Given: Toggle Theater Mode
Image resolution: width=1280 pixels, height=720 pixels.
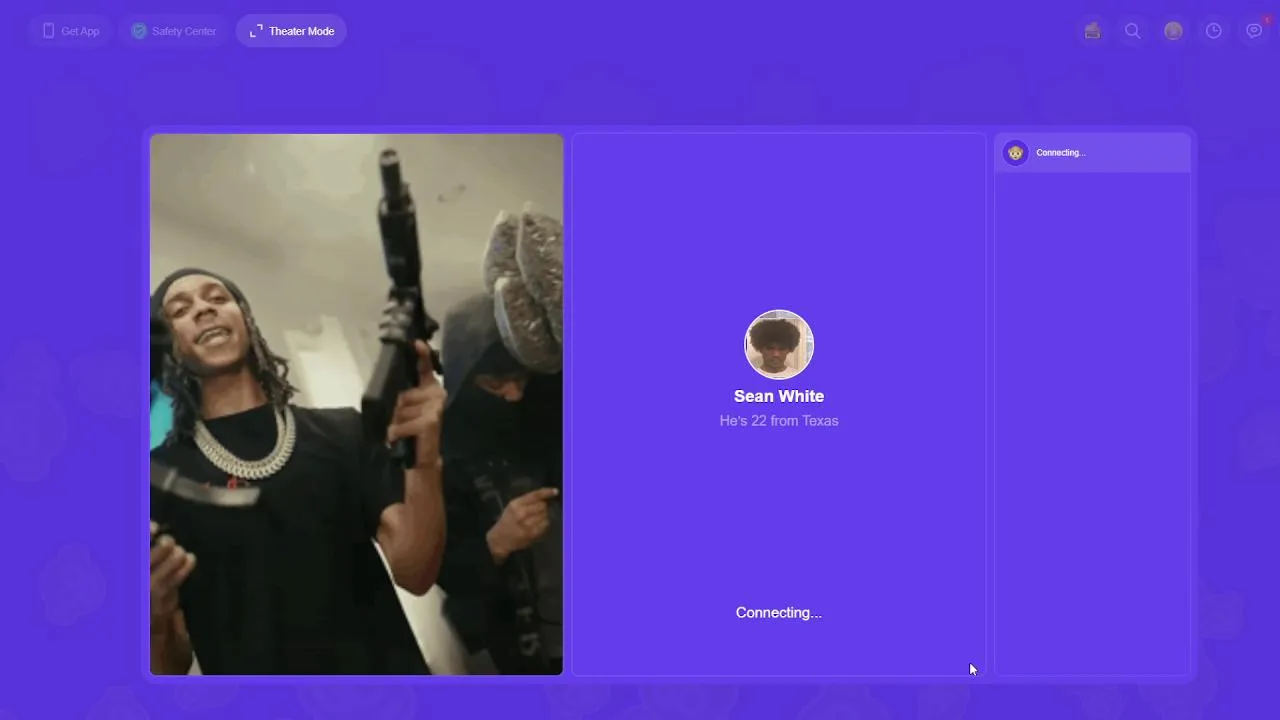Looking at the screenshot, I should click(291, 31).
